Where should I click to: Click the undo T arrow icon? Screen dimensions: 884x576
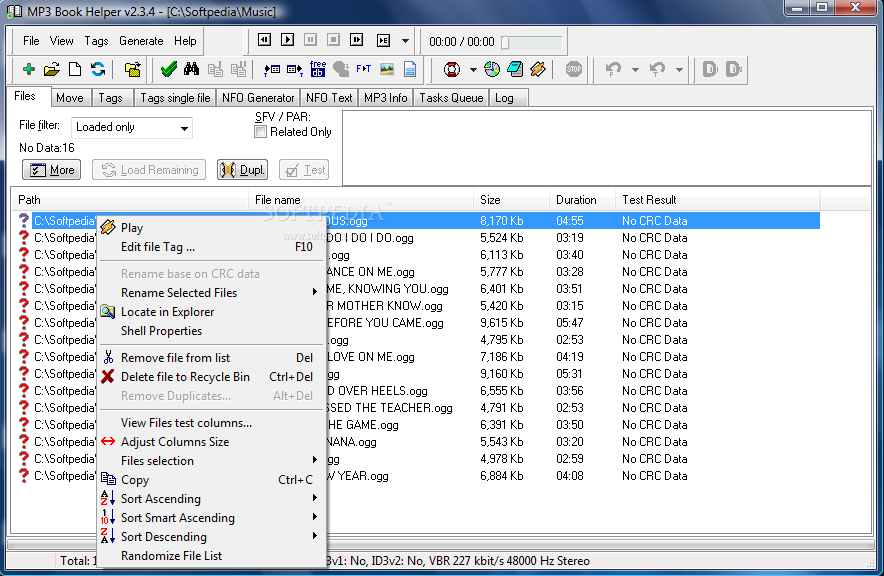click(657, 69)
